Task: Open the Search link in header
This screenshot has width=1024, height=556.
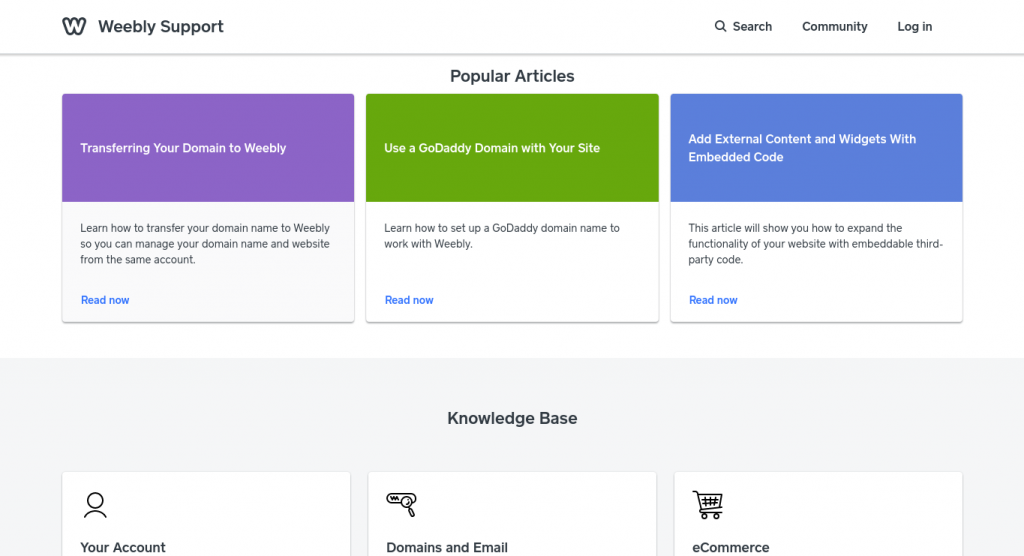Action: 743,27
